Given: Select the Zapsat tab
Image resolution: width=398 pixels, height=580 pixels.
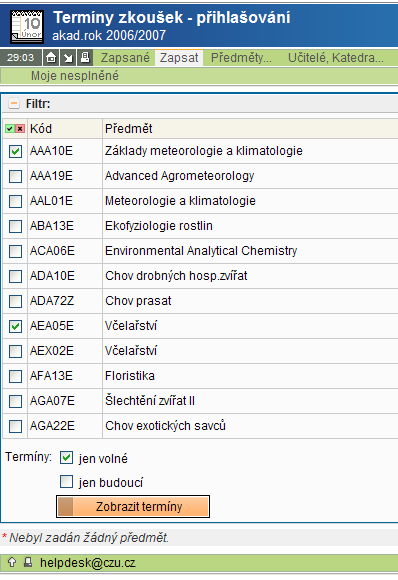Looking at the screenshot, I should pos(179,58).
